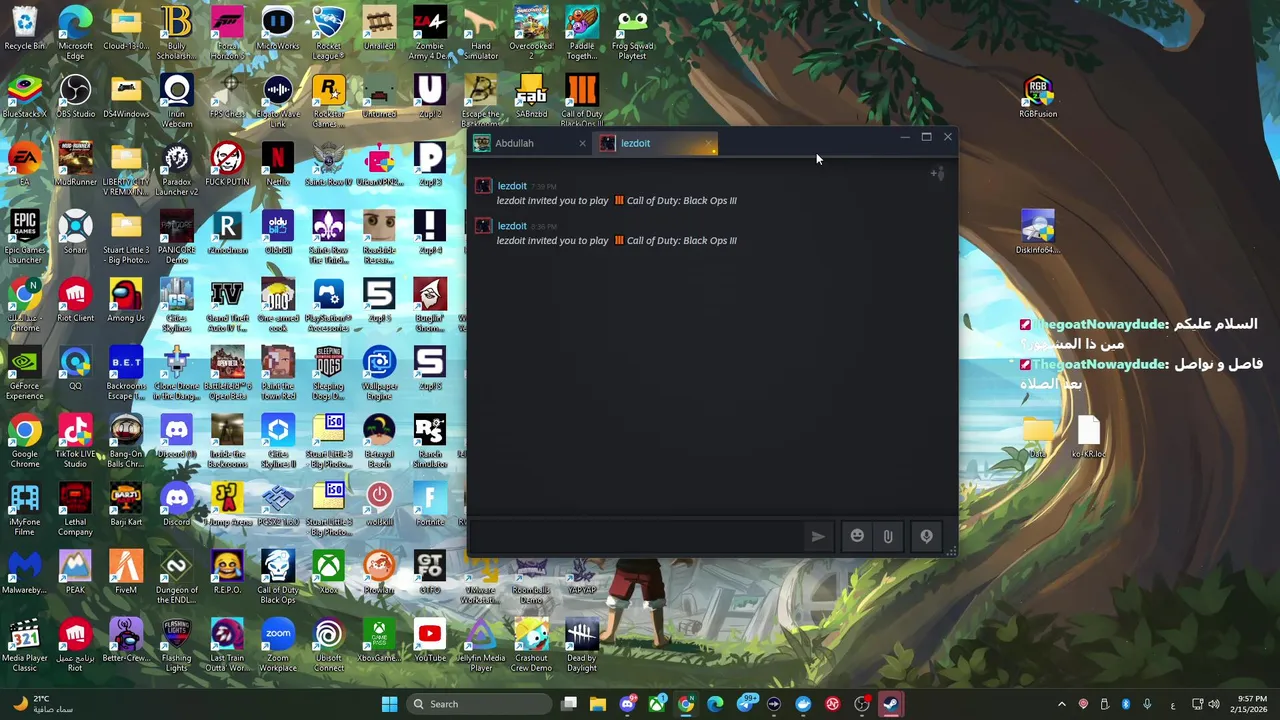Select the Riot Client desktop icon
The image size is (1280, 720).
(75, 302)
